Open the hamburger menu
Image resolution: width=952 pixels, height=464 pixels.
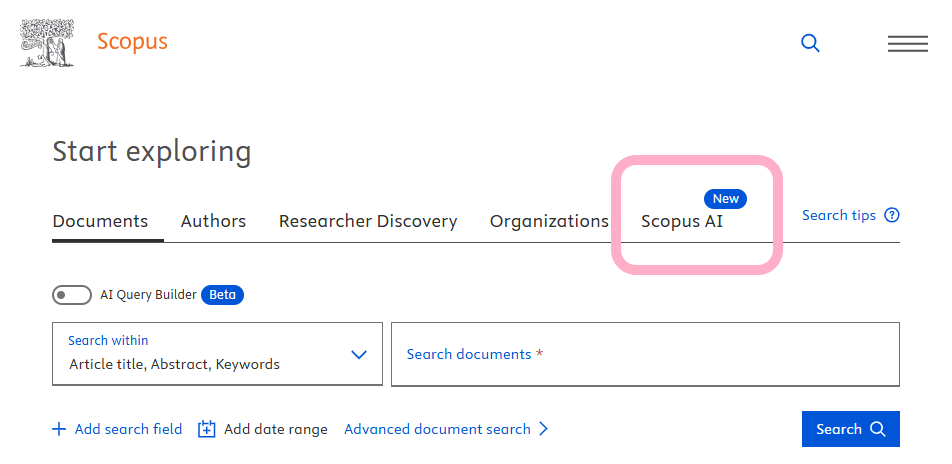[x=907, y=43]
